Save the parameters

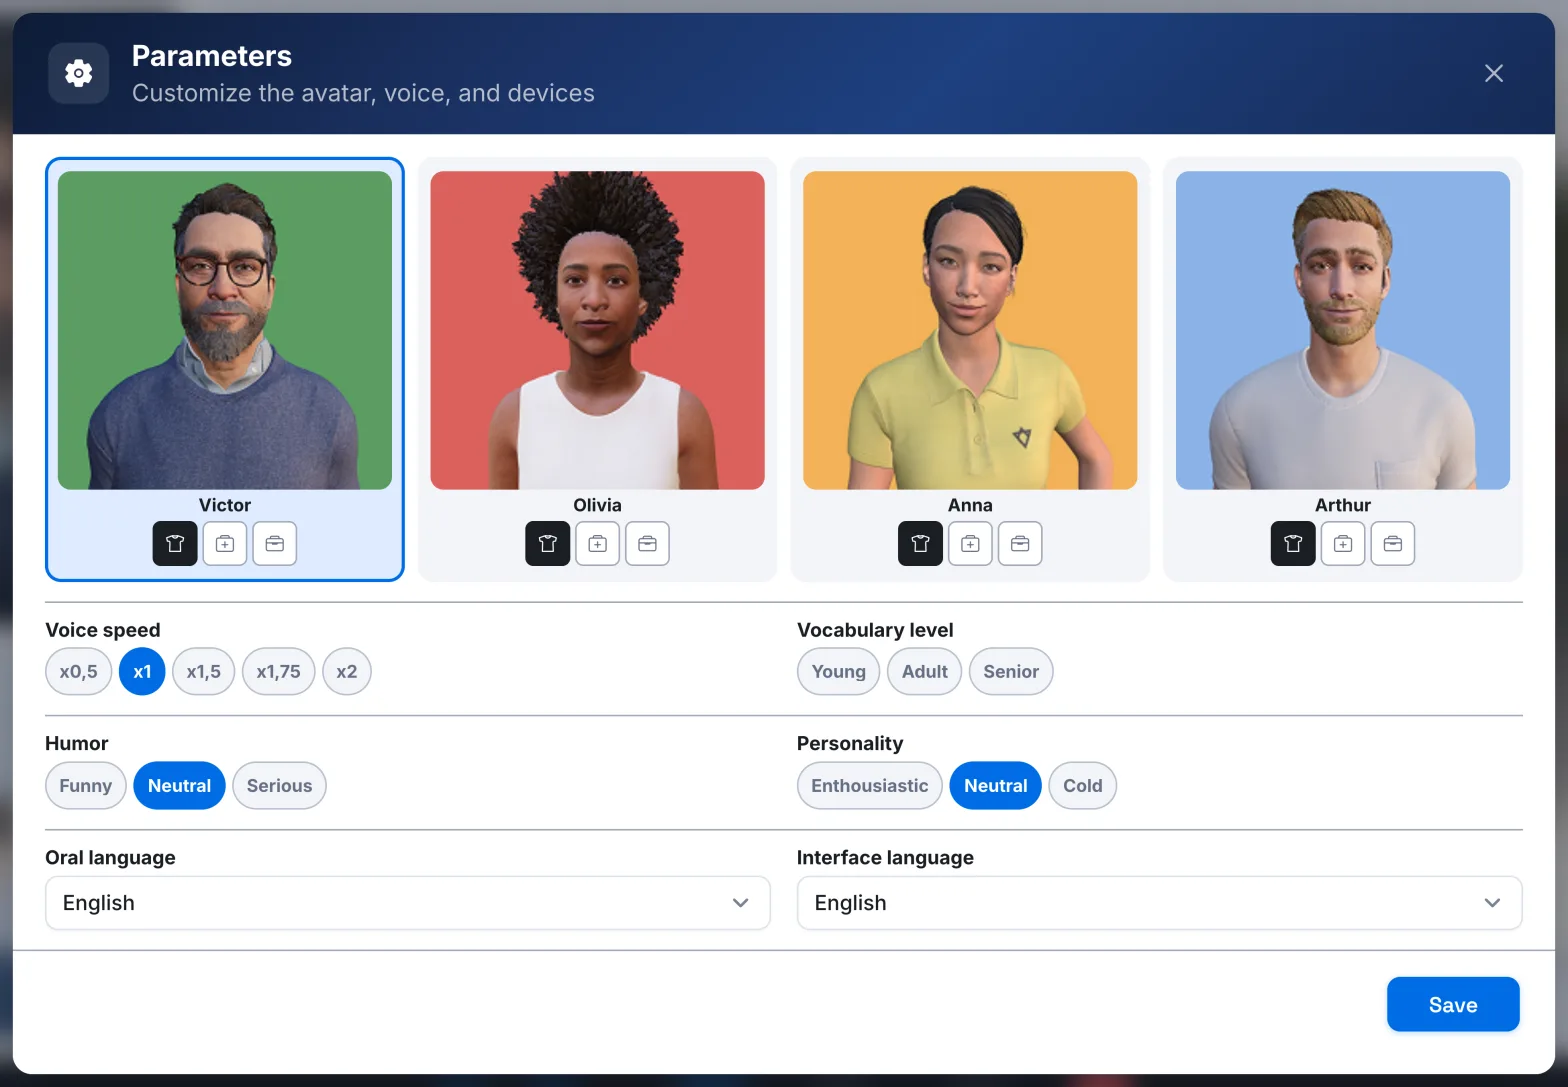[x=1453, y=1005]
